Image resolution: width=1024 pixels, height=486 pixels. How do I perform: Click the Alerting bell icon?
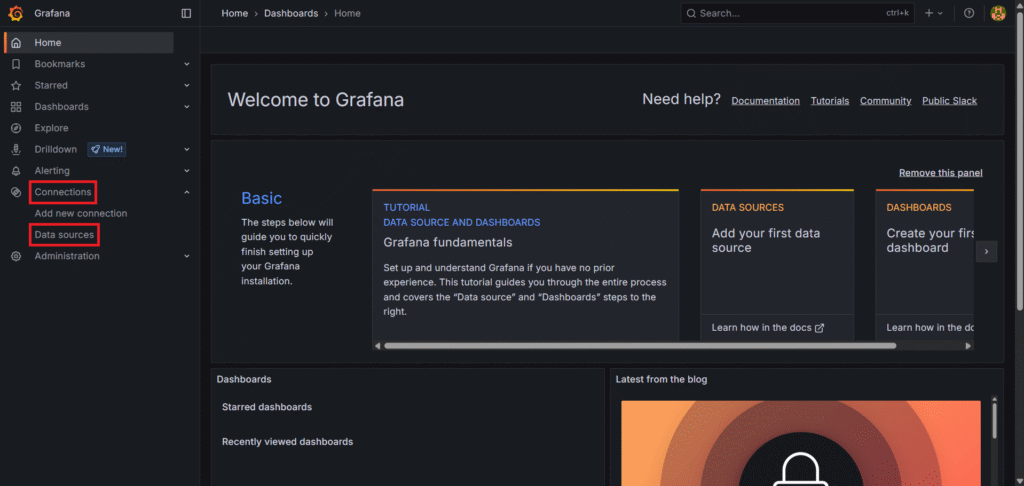tap(16, 170)
